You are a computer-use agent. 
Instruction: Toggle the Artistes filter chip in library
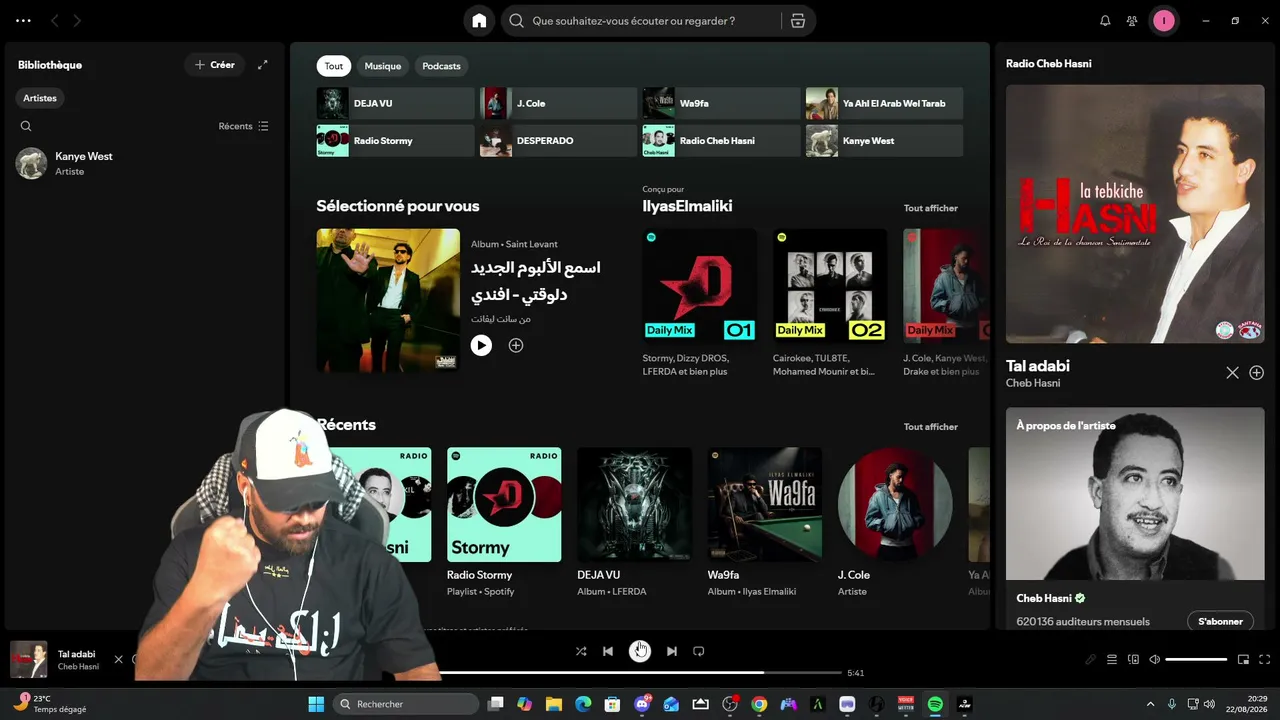point(40,98)
